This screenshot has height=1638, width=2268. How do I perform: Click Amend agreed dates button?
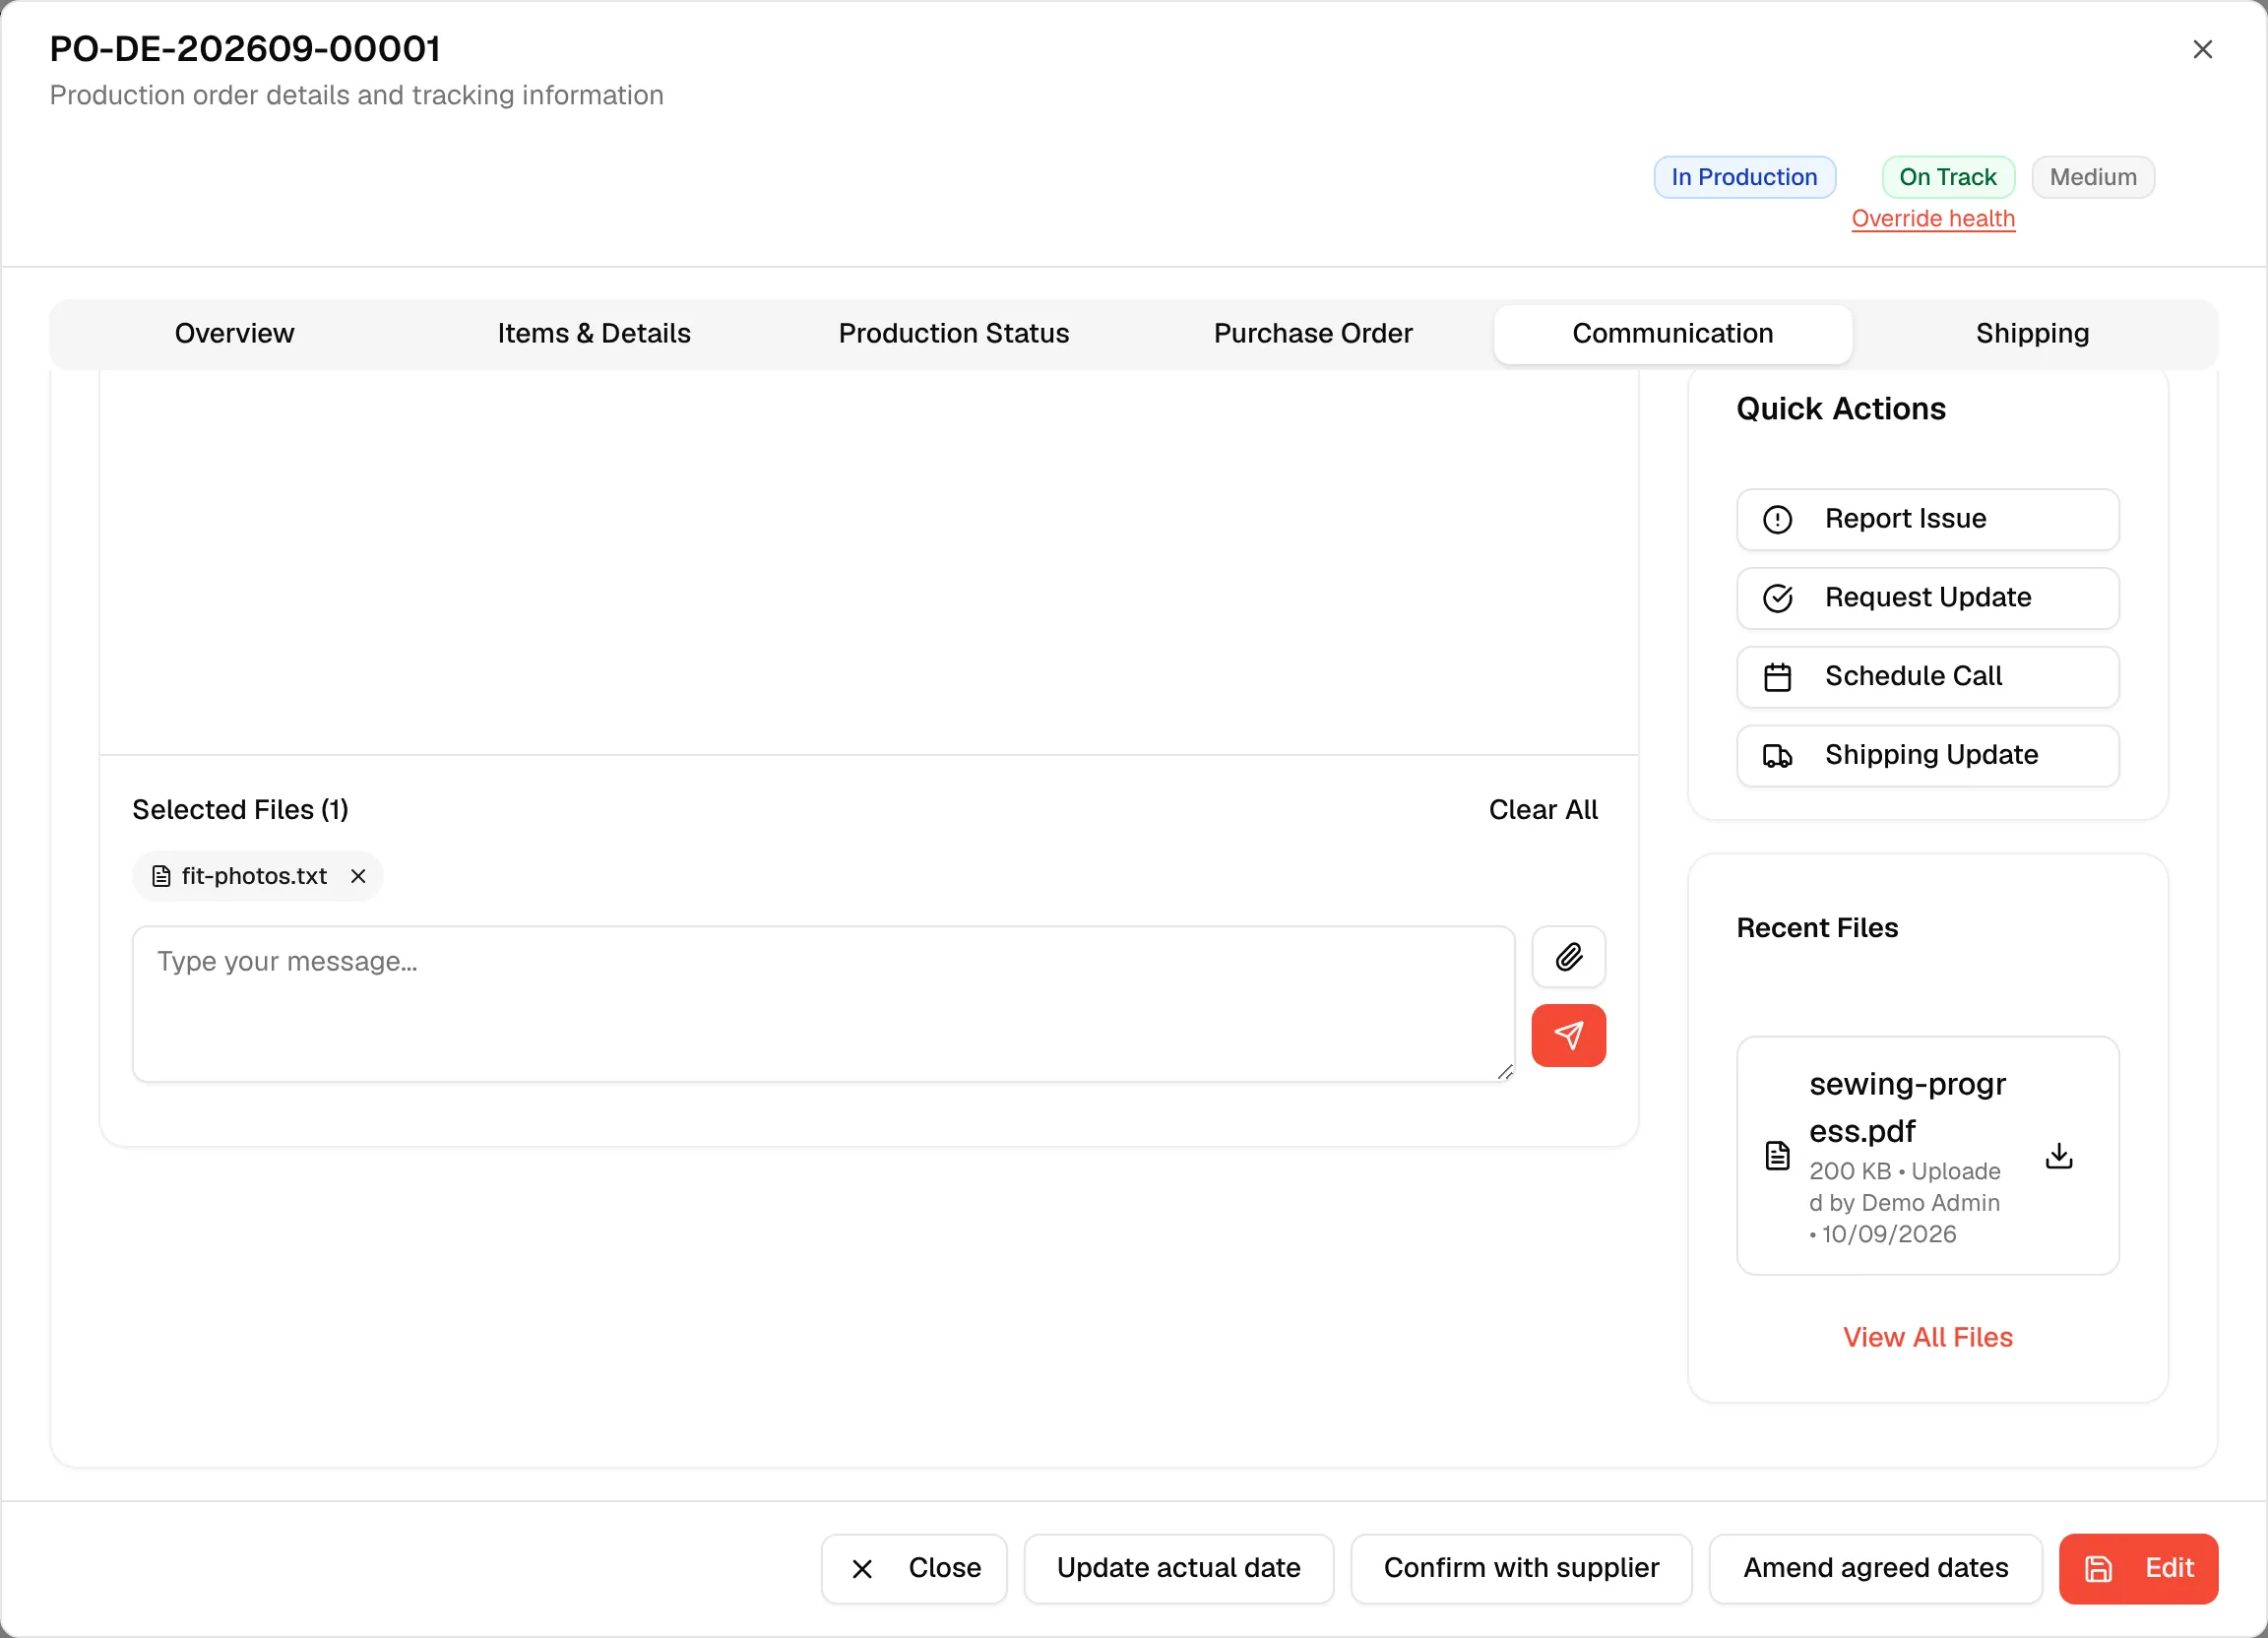(x=1875, y=1568)
